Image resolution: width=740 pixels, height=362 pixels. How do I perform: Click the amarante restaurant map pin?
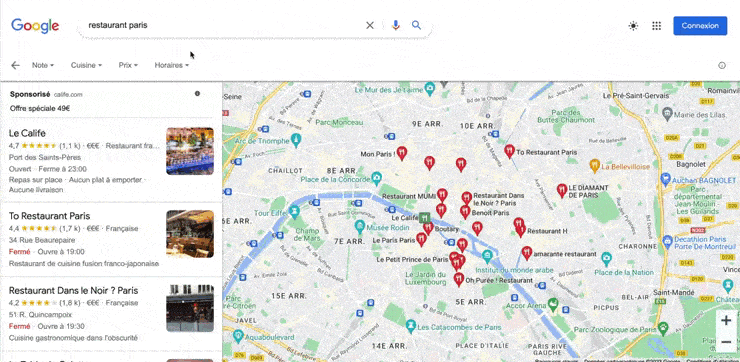(527, 253)
